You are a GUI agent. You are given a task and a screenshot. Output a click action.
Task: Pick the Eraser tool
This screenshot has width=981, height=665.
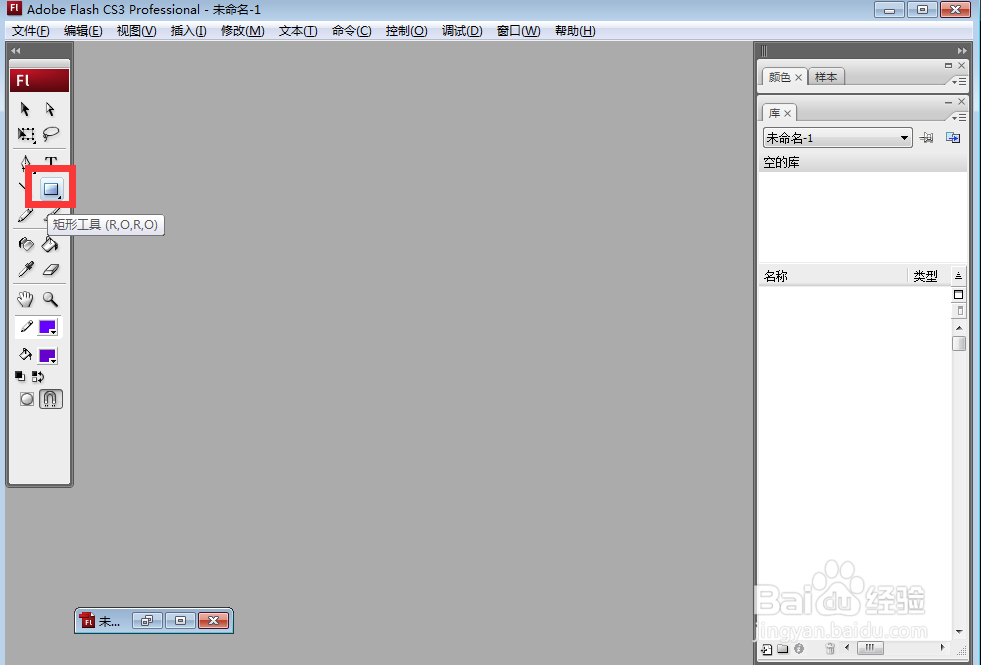pos(51,270)
